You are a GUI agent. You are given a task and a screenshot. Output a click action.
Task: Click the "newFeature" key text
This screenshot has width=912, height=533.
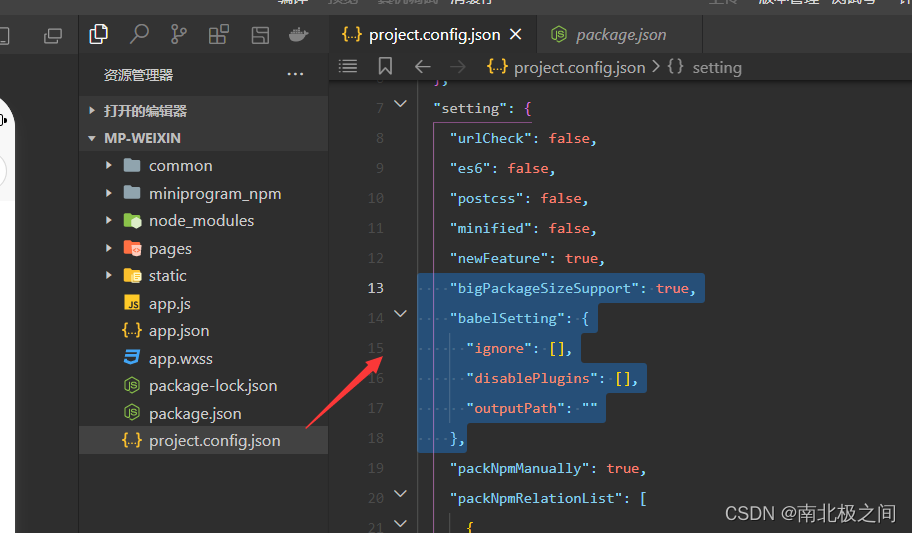499,258
